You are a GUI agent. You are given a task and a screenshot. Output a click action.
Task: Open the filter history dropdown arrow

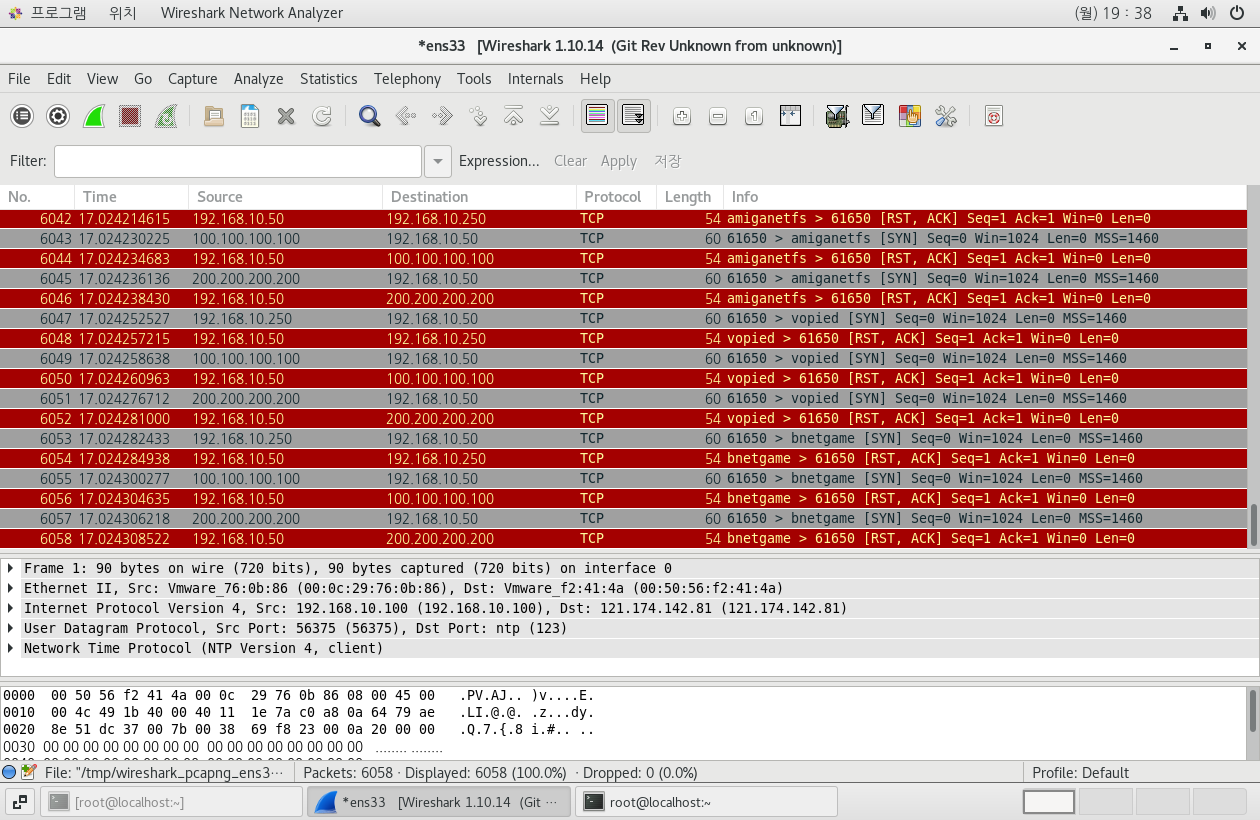(438, 161)
